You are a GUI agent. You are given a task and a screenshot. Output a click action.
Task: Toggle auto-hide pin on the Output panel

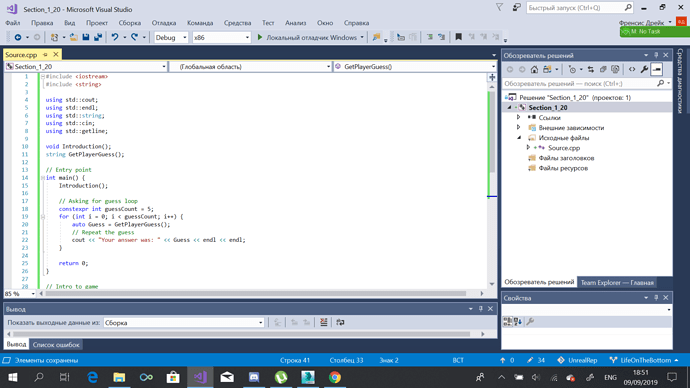[x=481, y=309]
